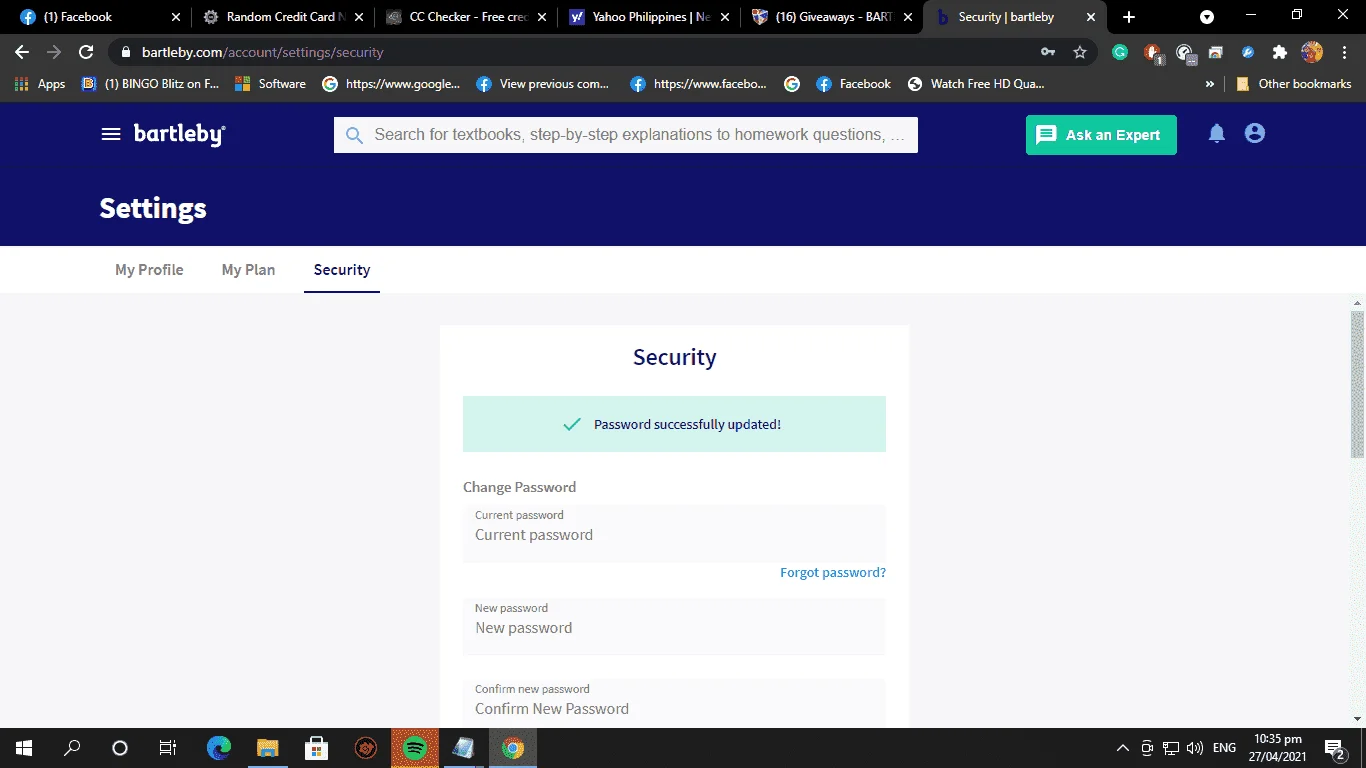Open the Watch Free HD Qua... bookmark

[976, 84]
